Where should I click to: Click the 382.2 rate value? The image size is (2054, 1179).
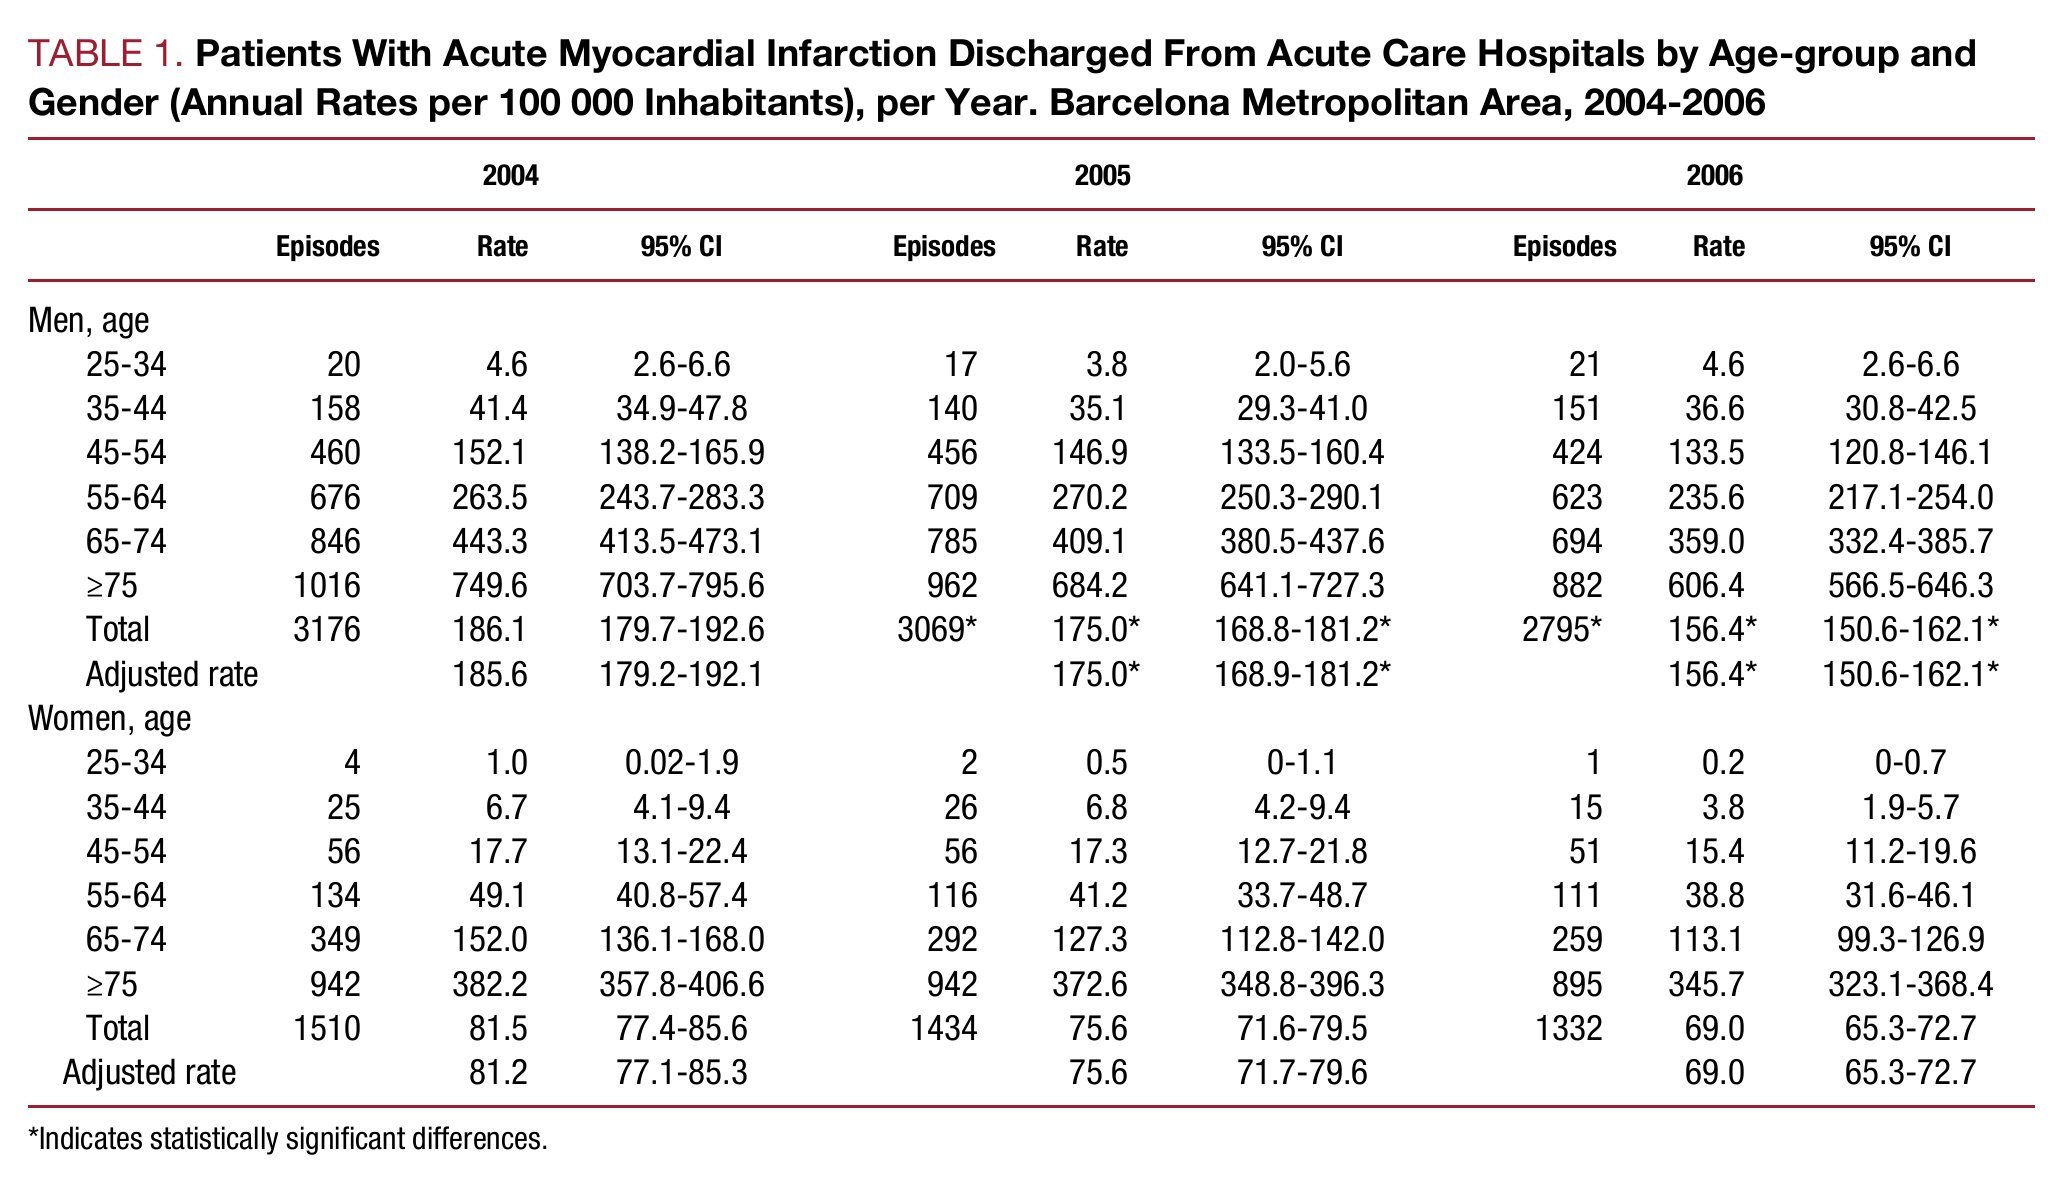pos(489,984)
